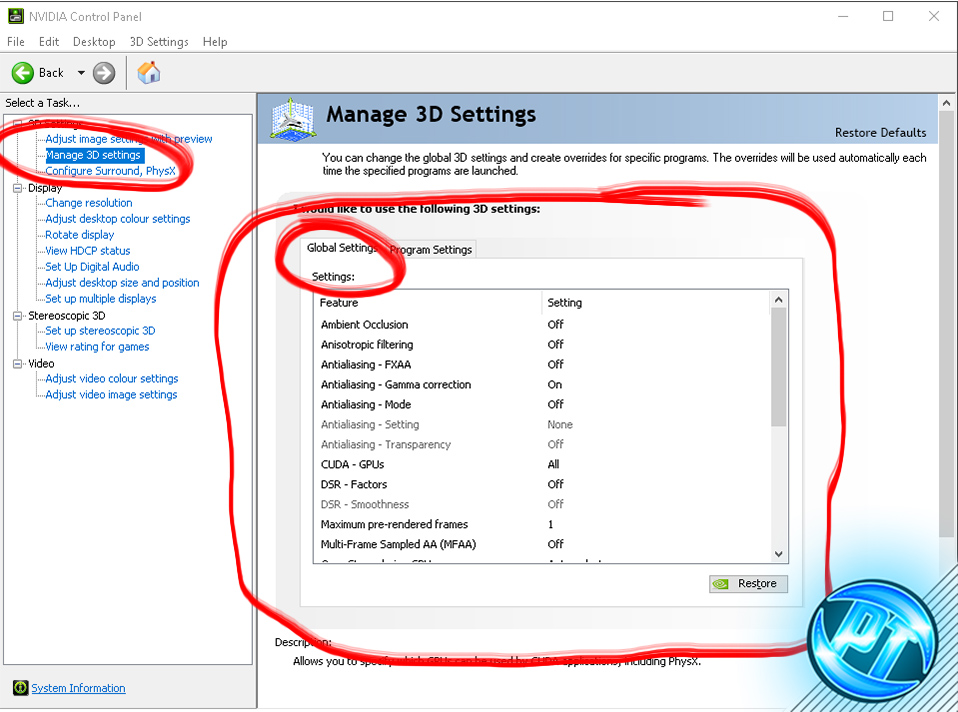Switch to the Program Settings tab
958x712 pixels.
point(431,249)
